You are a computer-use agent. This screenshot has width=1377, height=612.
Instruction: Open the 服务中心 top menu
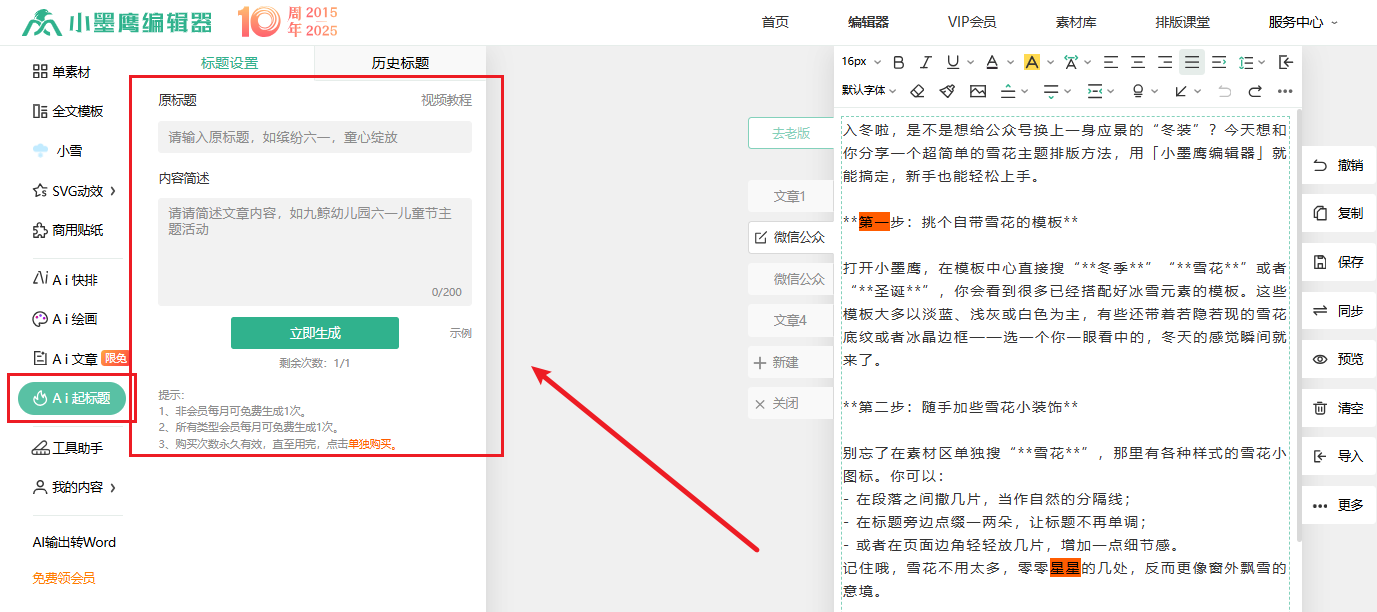point(1302,22)
